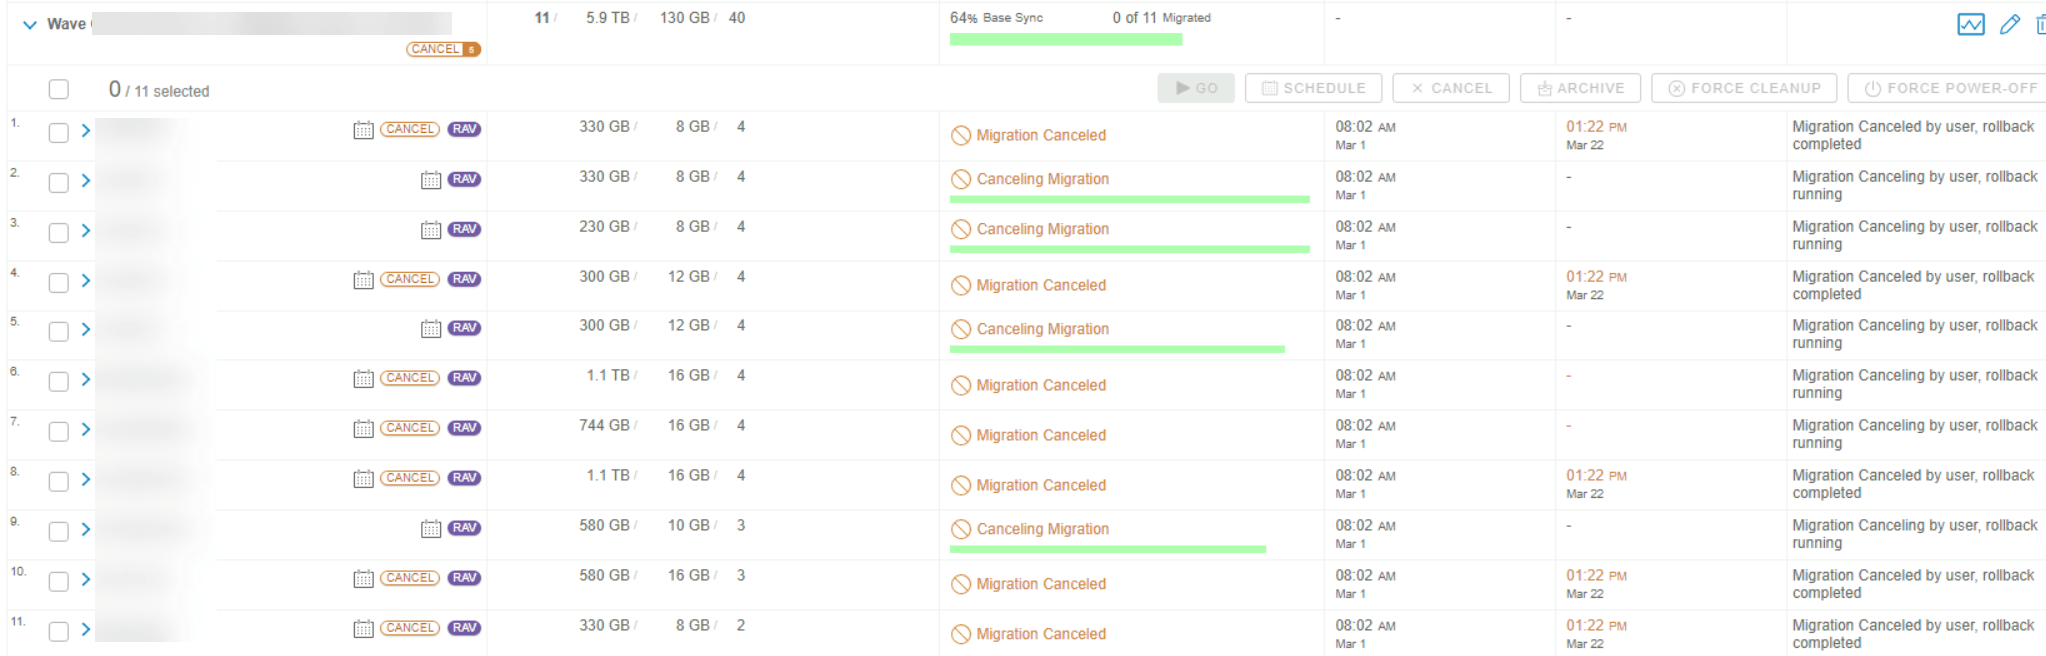Toggle the select-all checkbox next to 0 / 11 selected
2046x656 pixels.
pyautogui.click(x=59, y=90)
